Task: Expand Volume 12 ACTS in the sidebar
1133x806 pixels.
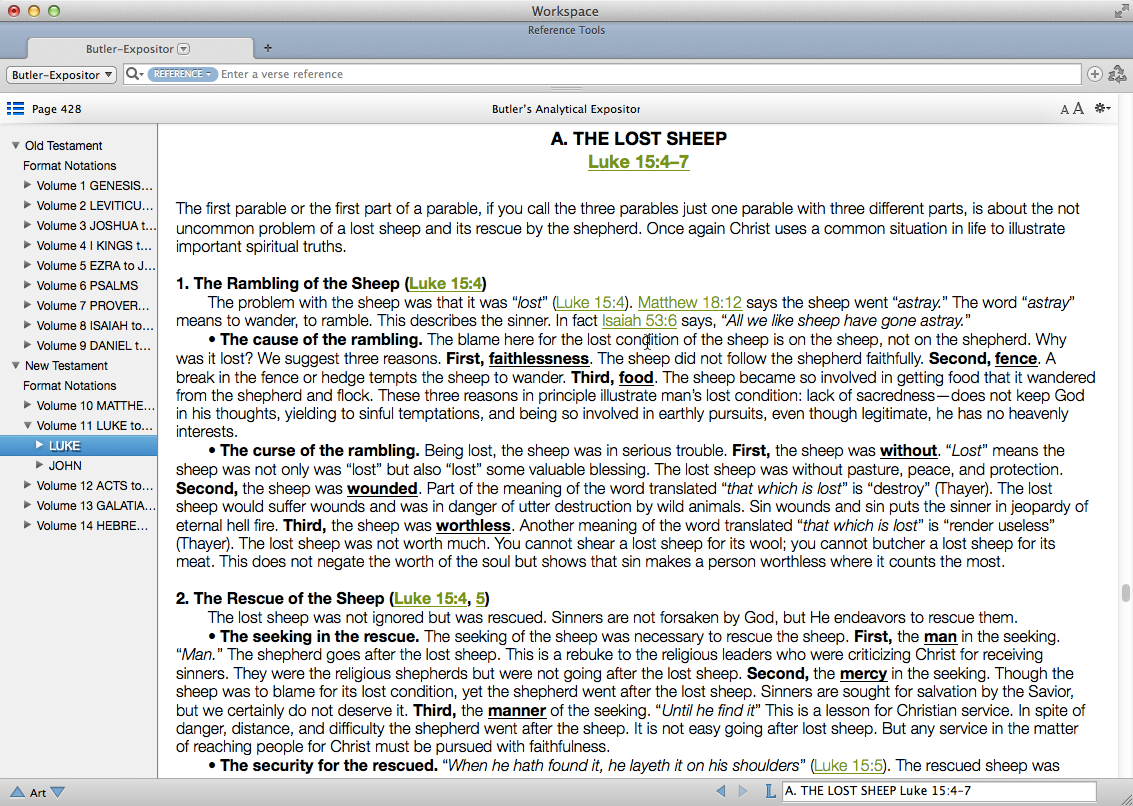Action: point(27,485)
